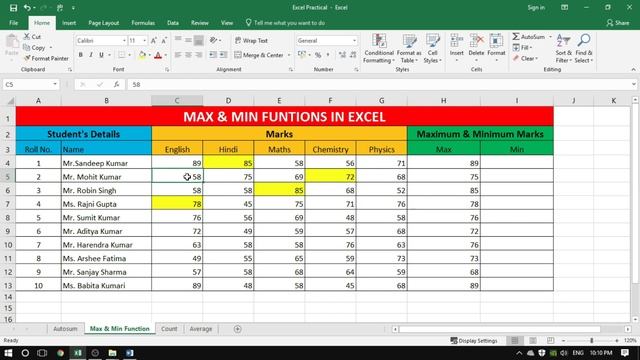Click Sign in
Image resolution: width=640 pixels, height=360 pixels.
(x=536, y=8)
